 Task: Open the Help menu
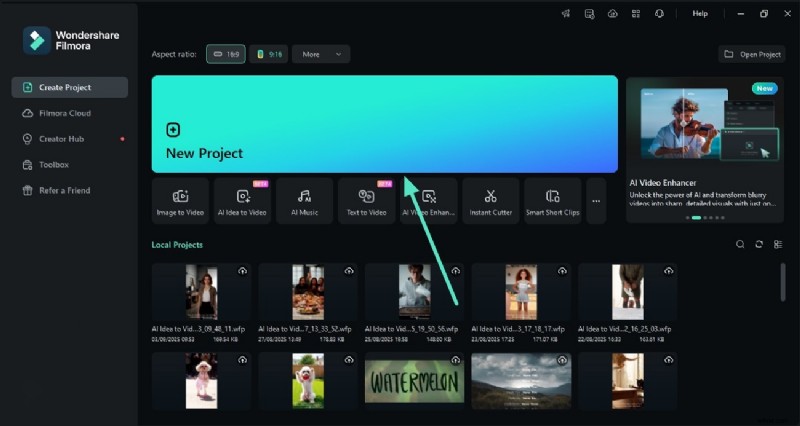point(700,14)
